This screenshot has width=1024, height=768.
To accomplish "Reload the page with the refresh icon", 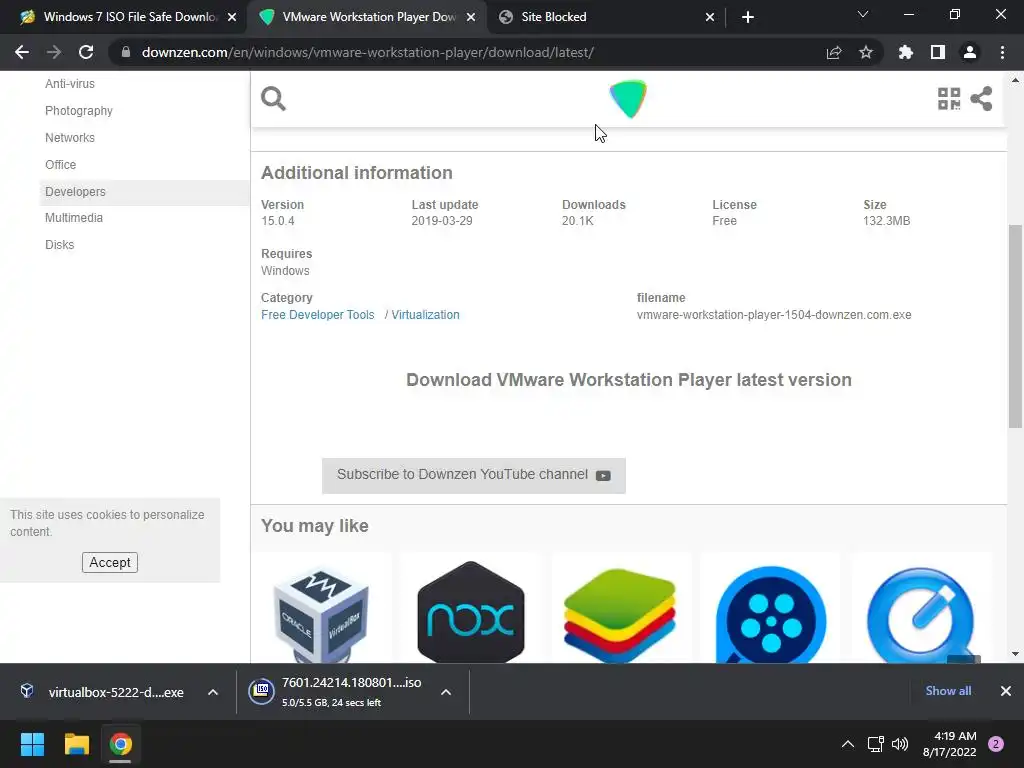I will [86, 52].
